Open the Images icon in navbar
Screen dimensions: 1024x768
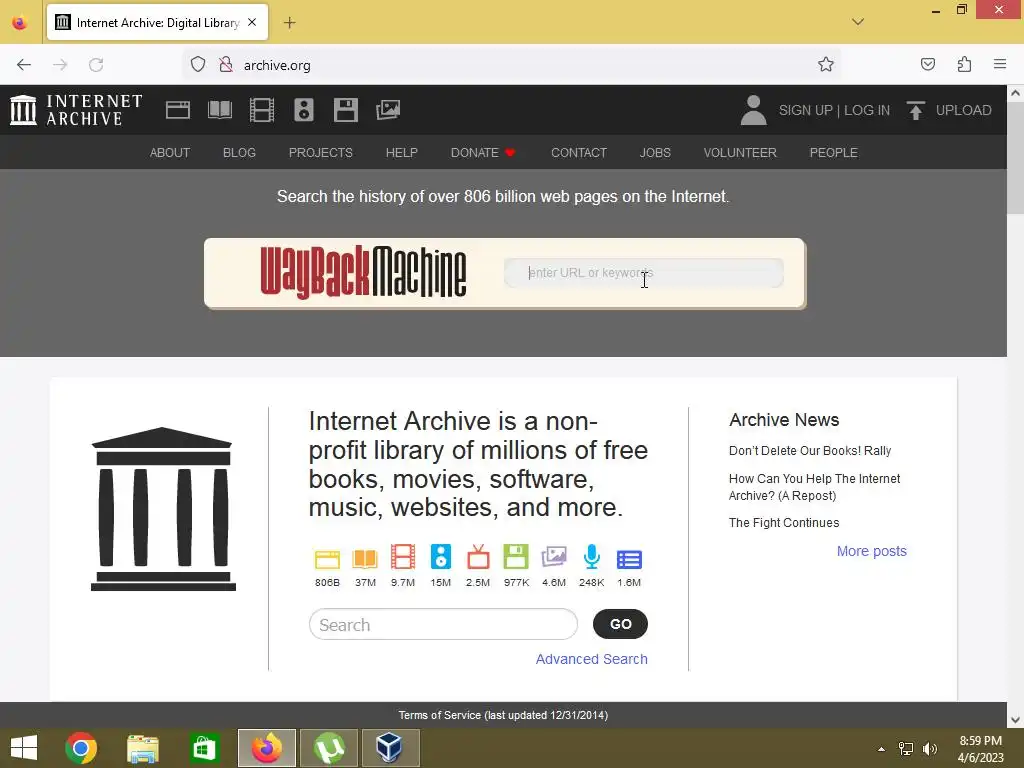coord(388,110)
